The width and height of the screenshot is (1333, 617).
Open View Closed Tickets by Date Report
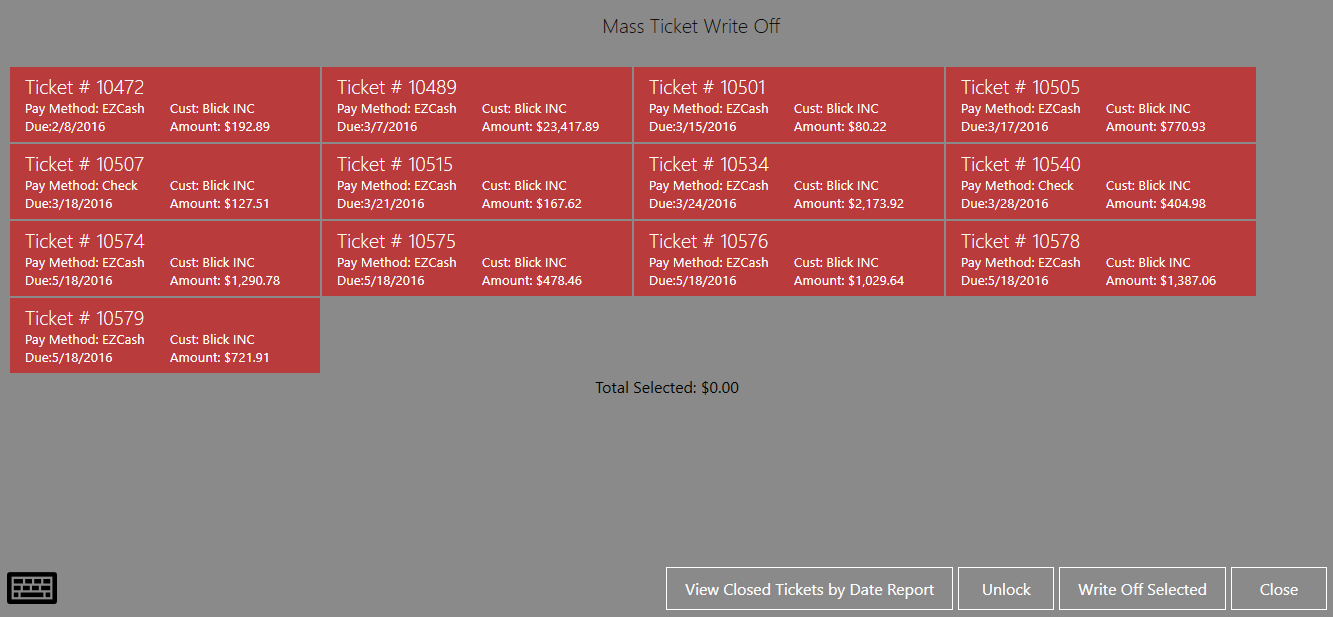810,589
